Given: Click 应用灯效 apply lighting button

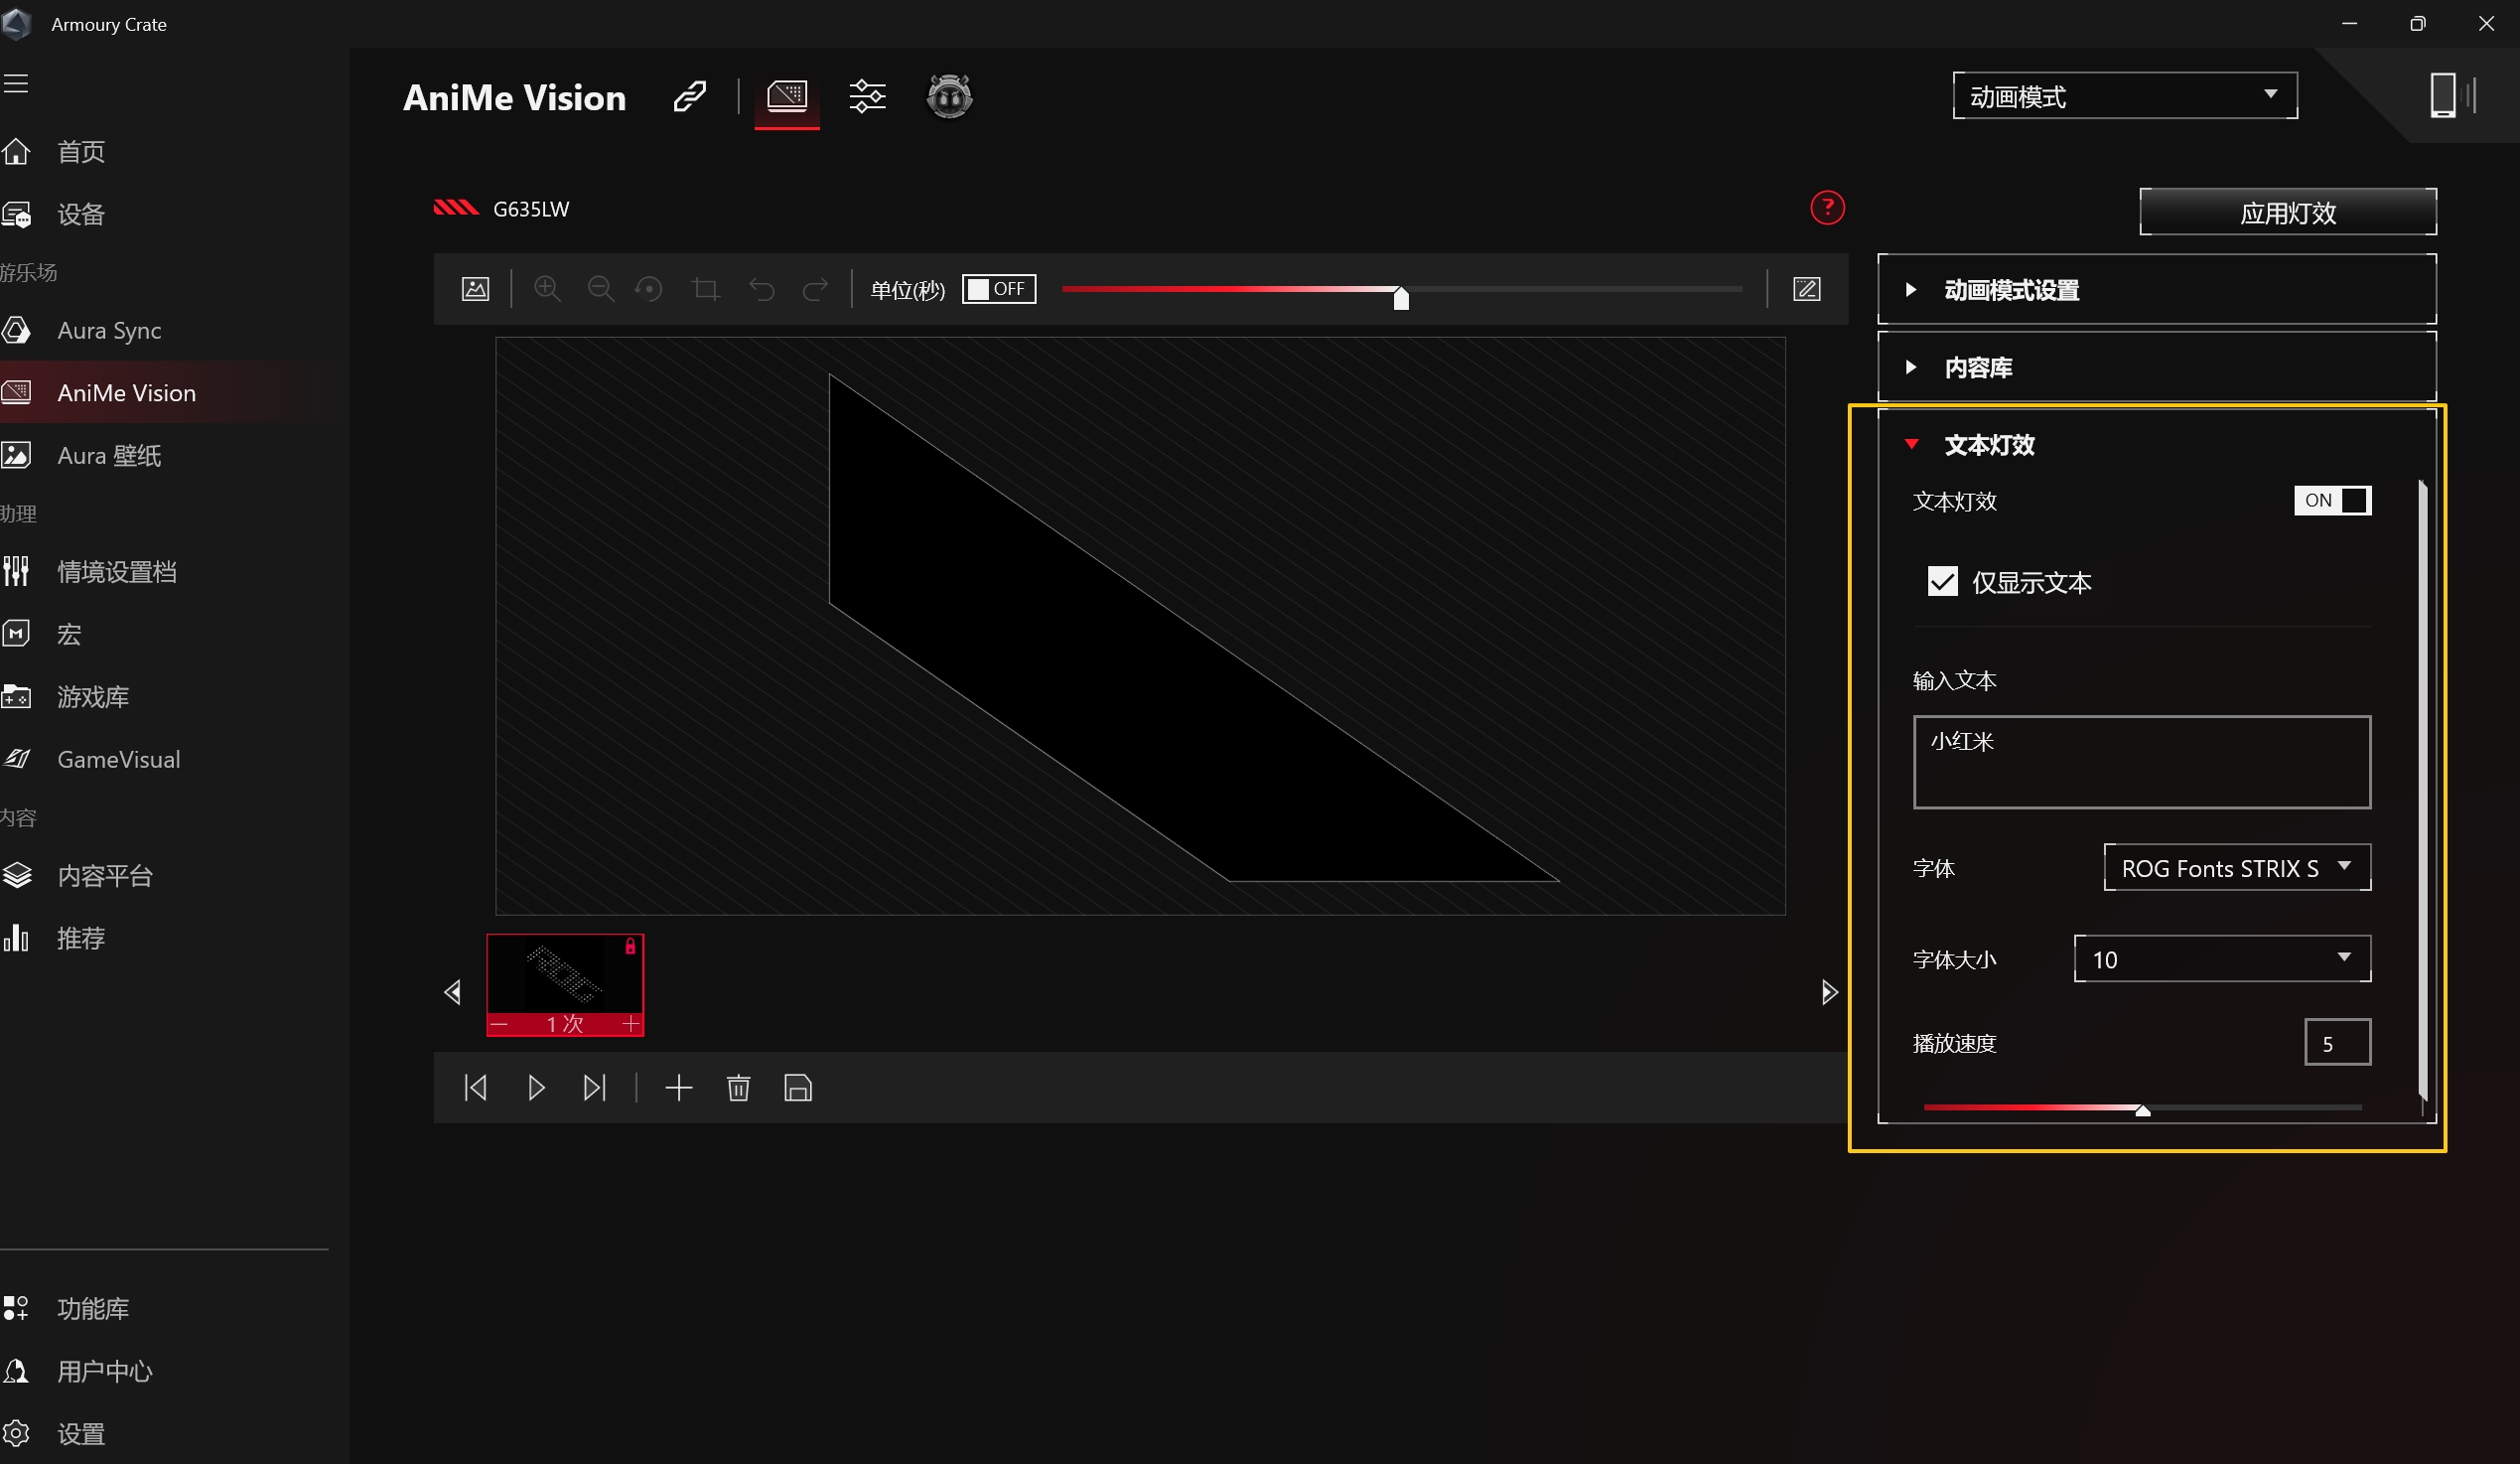Looking at the screenshot, I should click(x=2288, y=212).
